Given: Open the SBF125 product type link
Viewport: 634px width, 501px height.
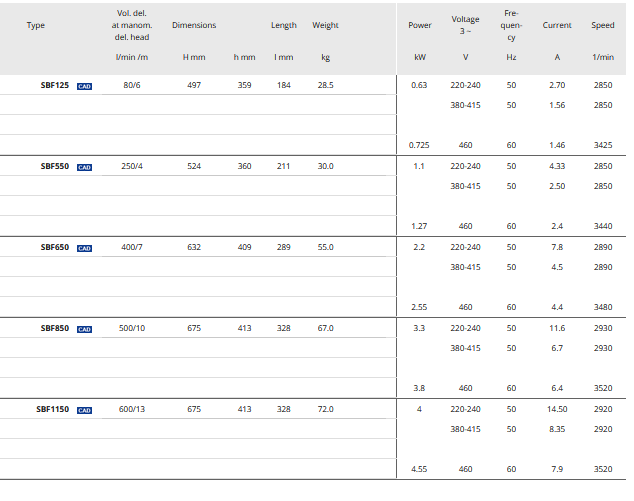Looking at the screenshot, I should pos(54,86).
